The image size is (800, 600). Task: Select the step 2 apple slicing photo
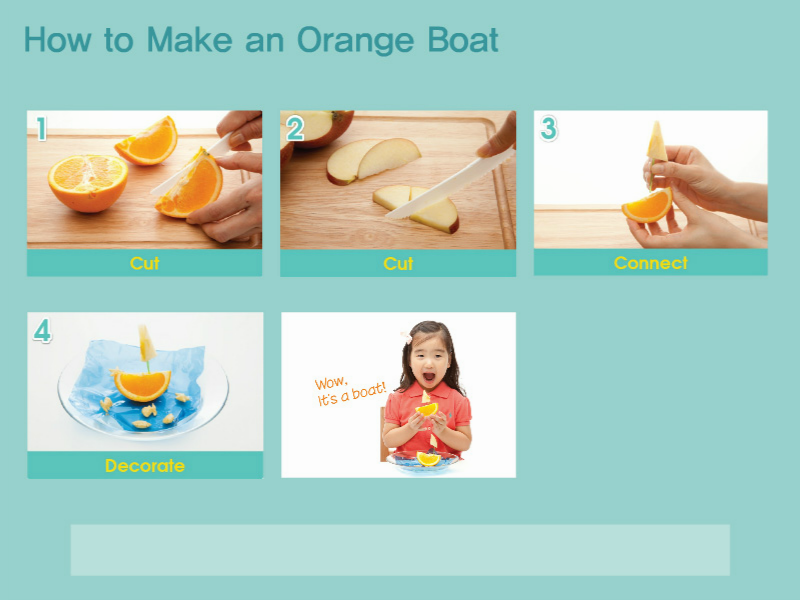(398, 180)
